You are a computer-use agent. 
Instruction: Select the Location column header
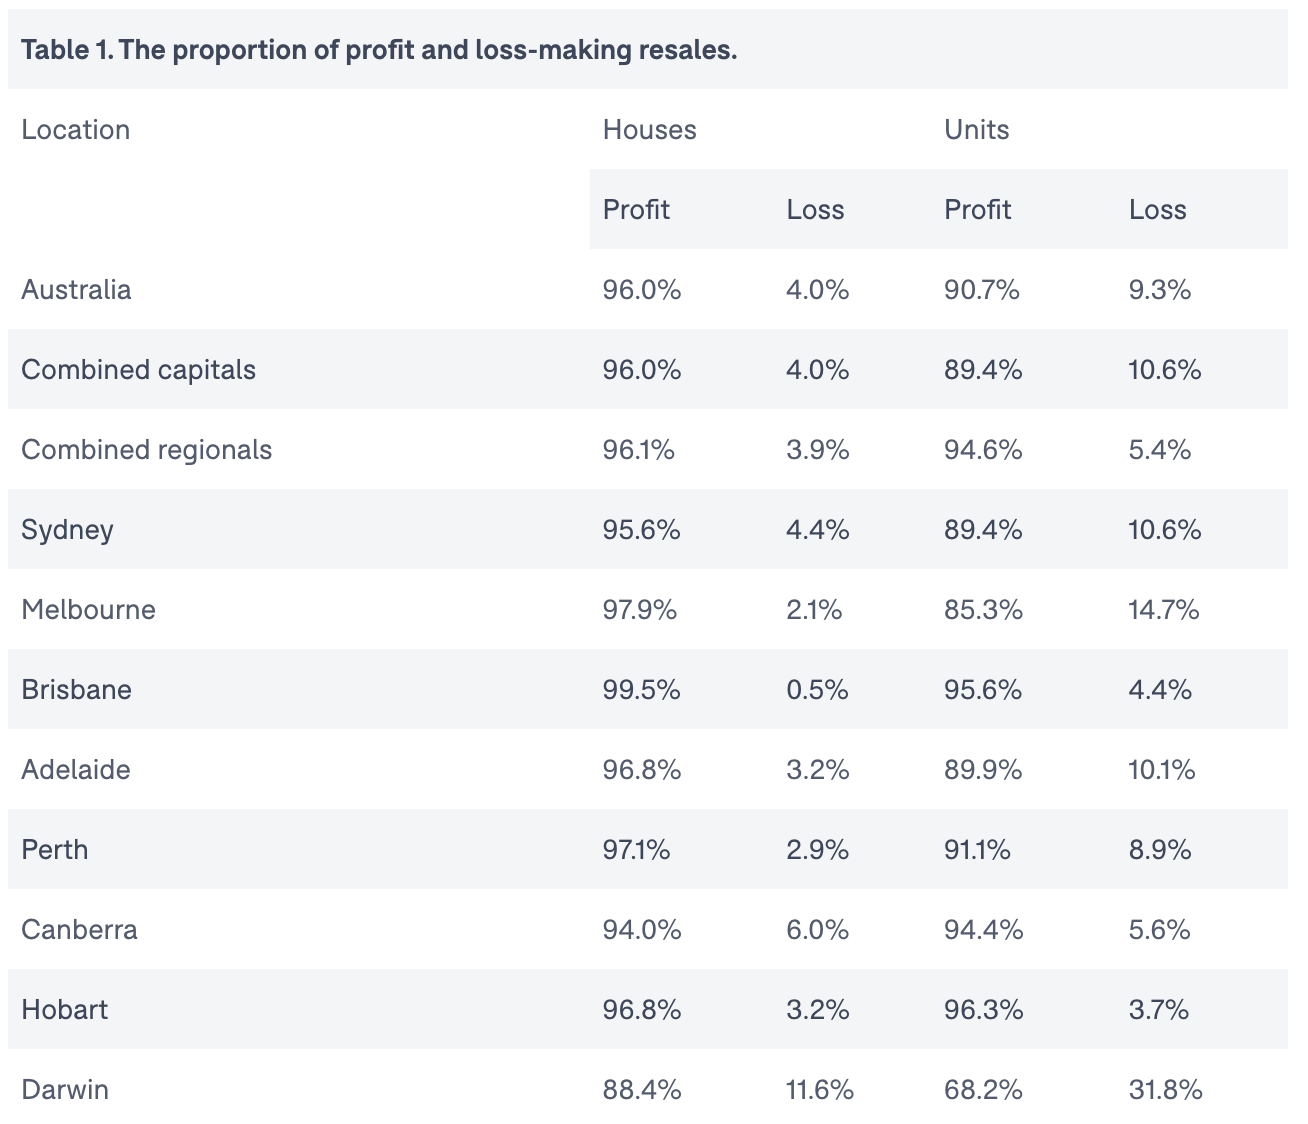[76, 130]
